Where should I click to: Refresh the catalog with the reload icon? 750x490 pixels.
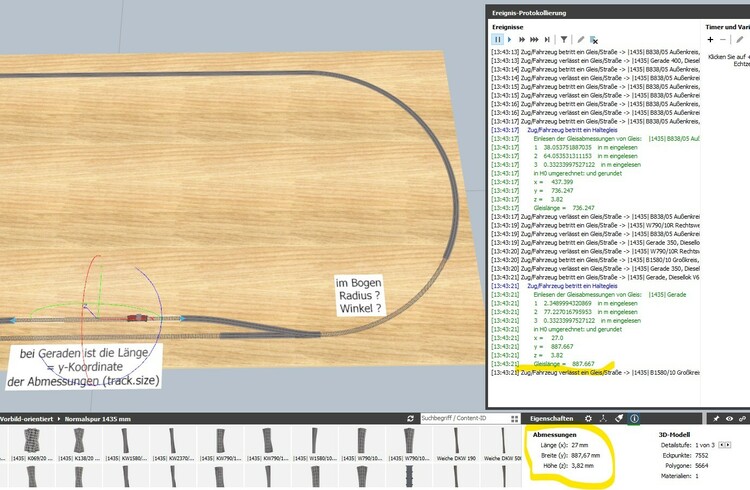point(410,419)
